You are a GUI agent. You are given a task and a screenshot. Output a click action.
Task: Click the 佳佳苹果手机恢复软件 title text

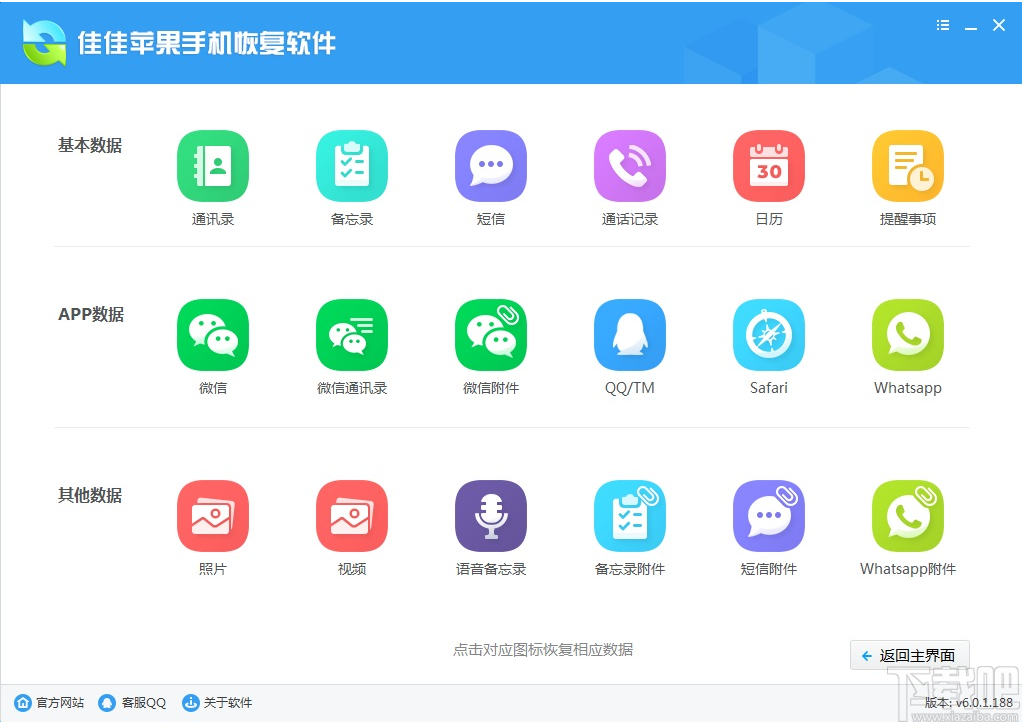point(207,44)
